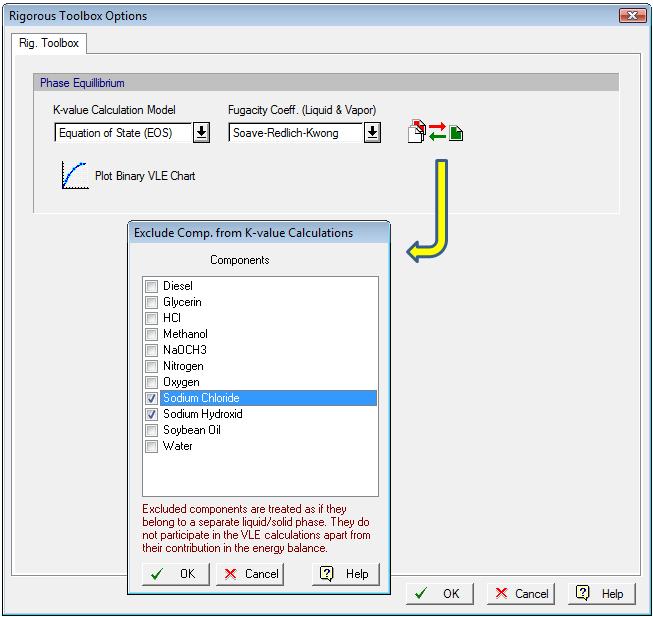
Task: Expand the Fugacity Coeff. dropdown arrow
Action: coord(372,132)
